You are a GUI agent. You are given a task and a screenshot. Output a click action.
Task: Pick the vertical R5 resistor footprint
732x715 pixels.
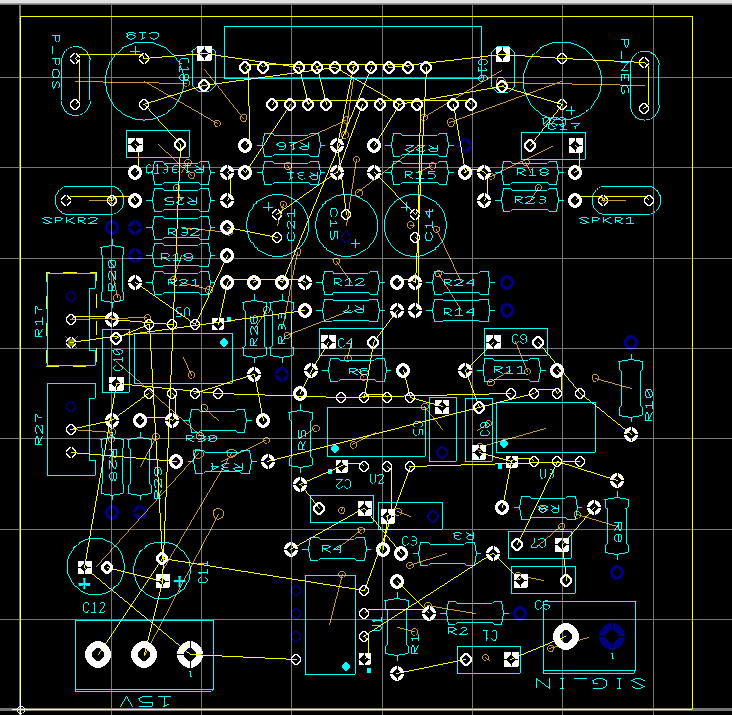[x=301, y=439]
